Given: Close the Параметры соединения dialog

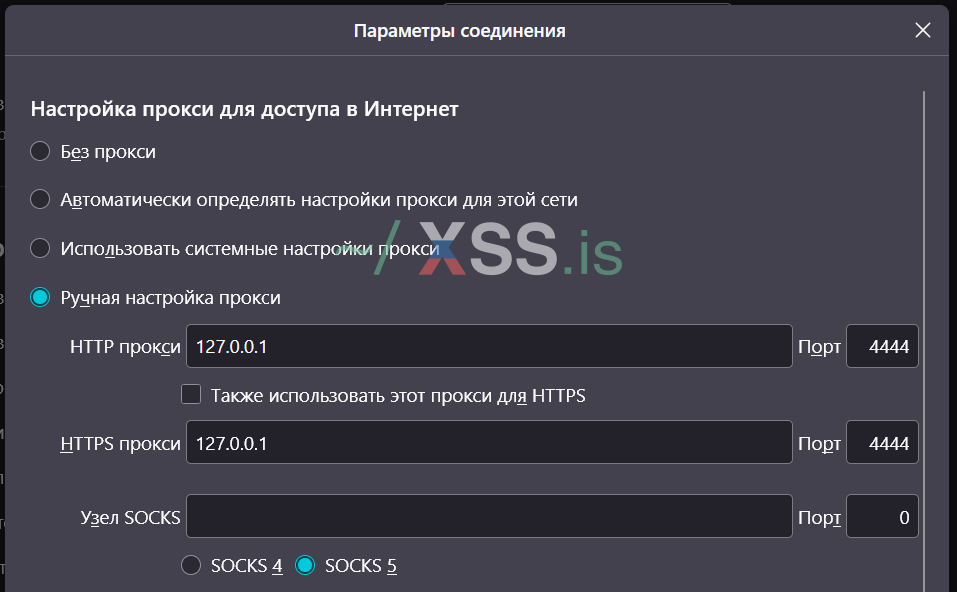Looking at the screenshot, I should click(922, 31).
